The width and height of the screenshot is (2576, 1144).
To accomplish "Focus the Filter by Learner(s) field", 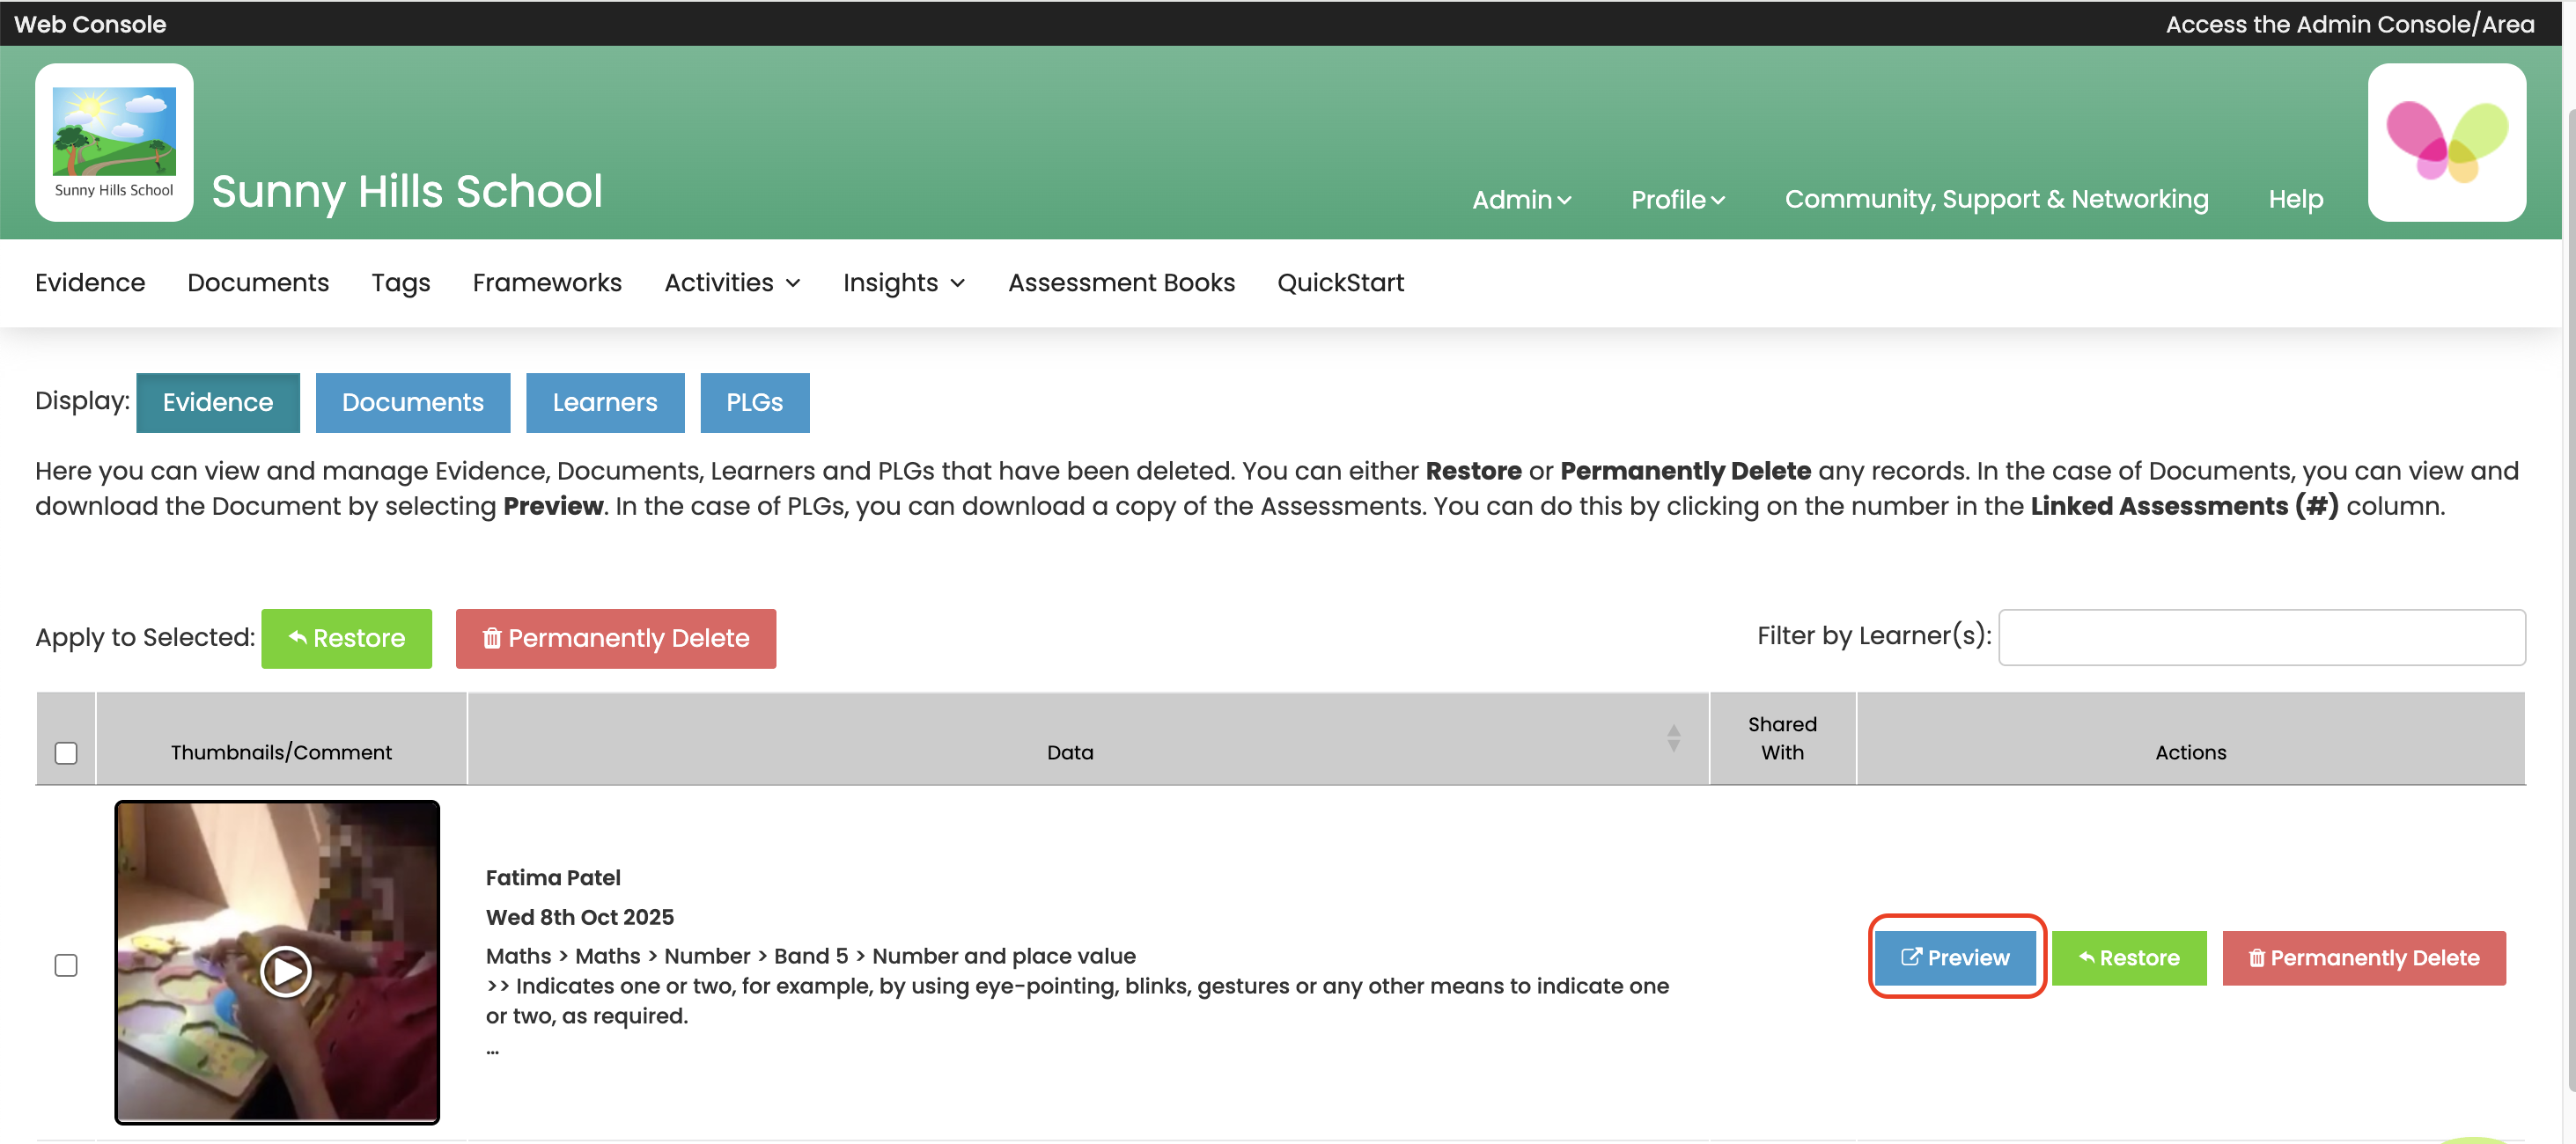I will (x=2261, y=637).
